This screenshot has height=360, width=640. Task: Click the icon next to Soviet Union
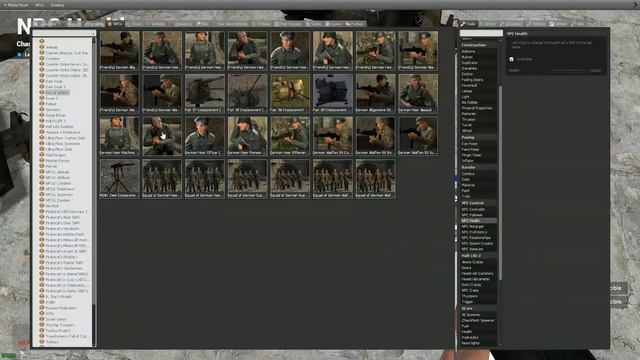42,319
